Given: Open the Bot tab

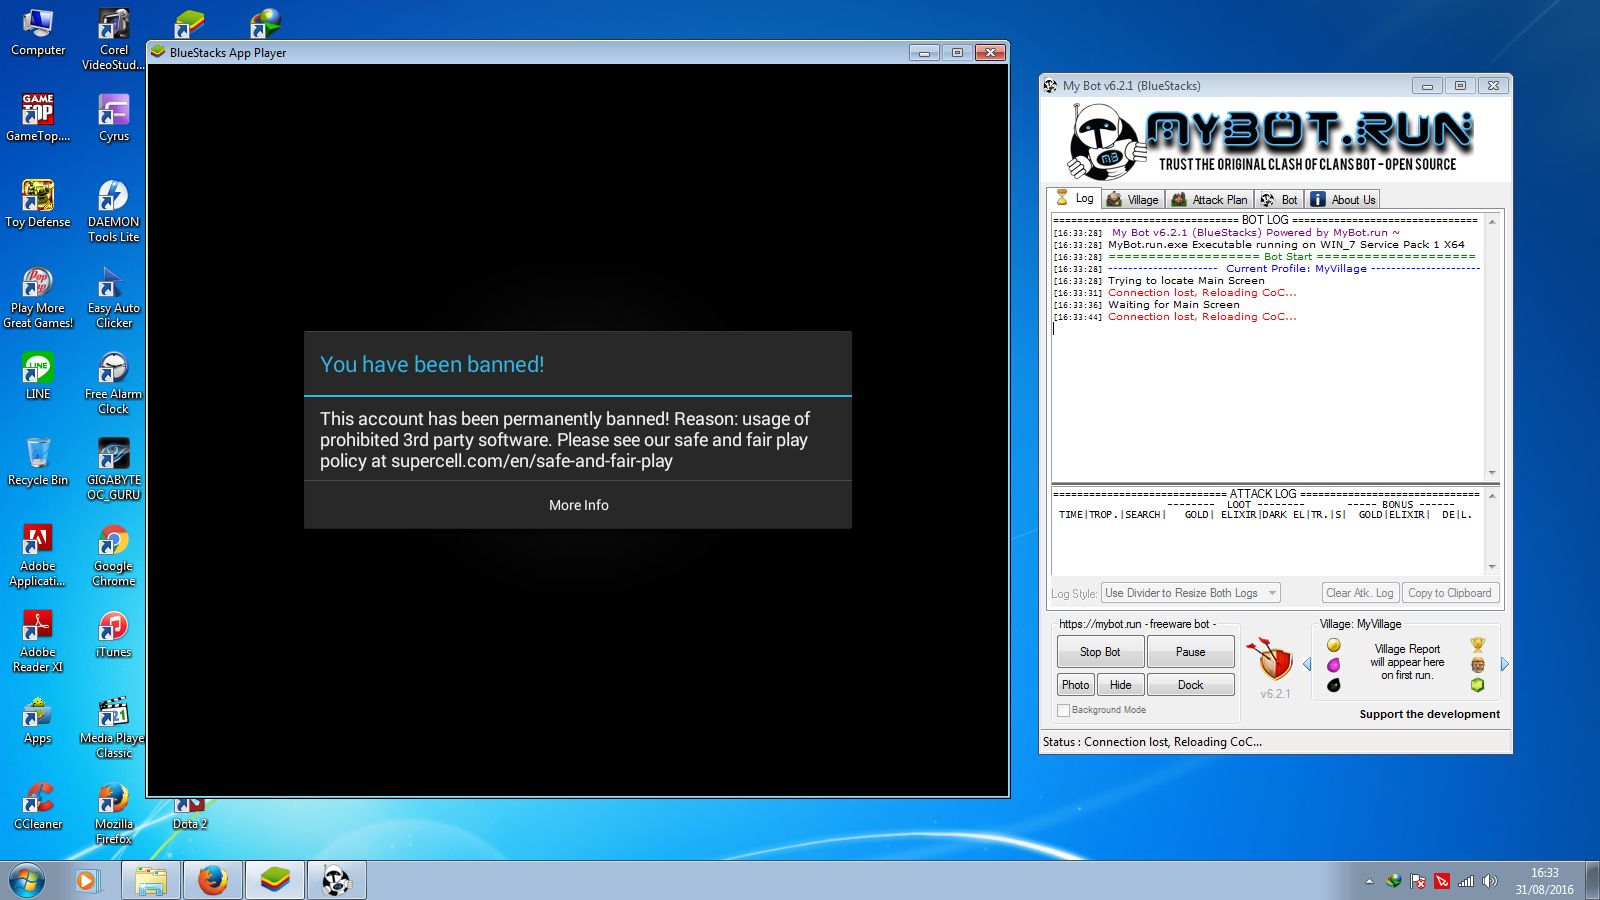Looking at the screenshot, I should pyautogui.click(x=1279, y=199).
